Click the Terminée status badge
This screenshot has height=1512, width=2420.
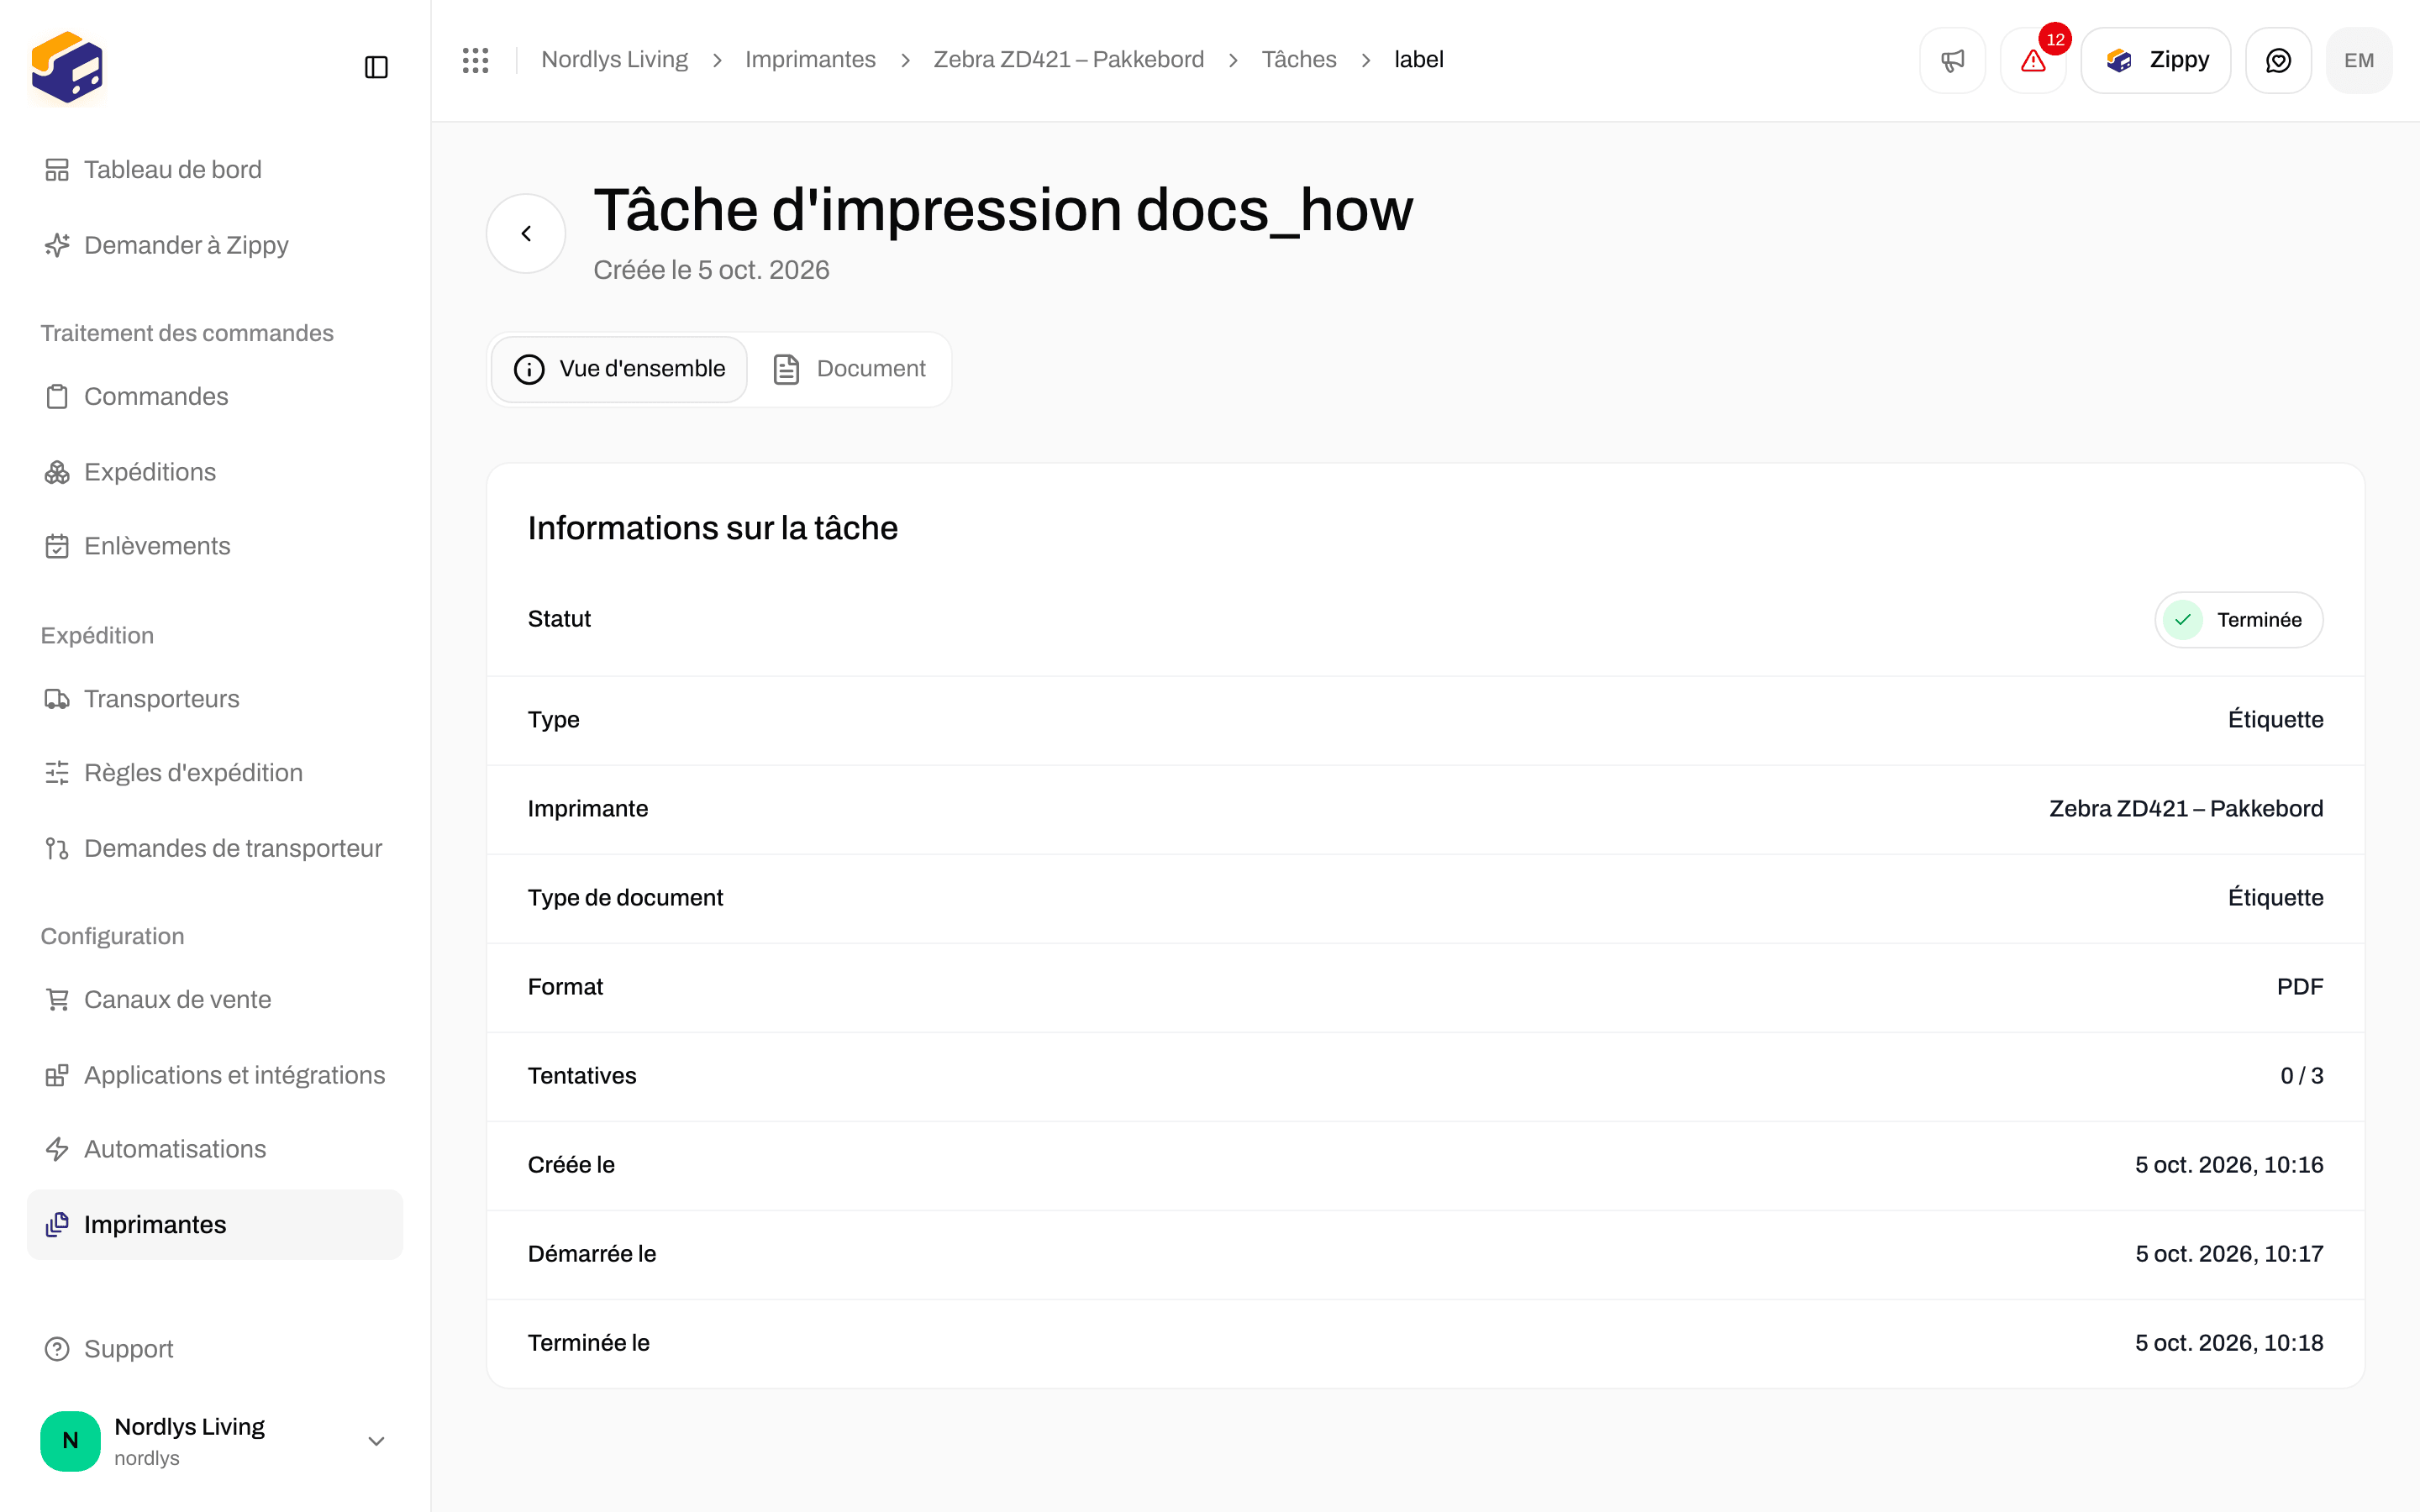pos(2238,620)
